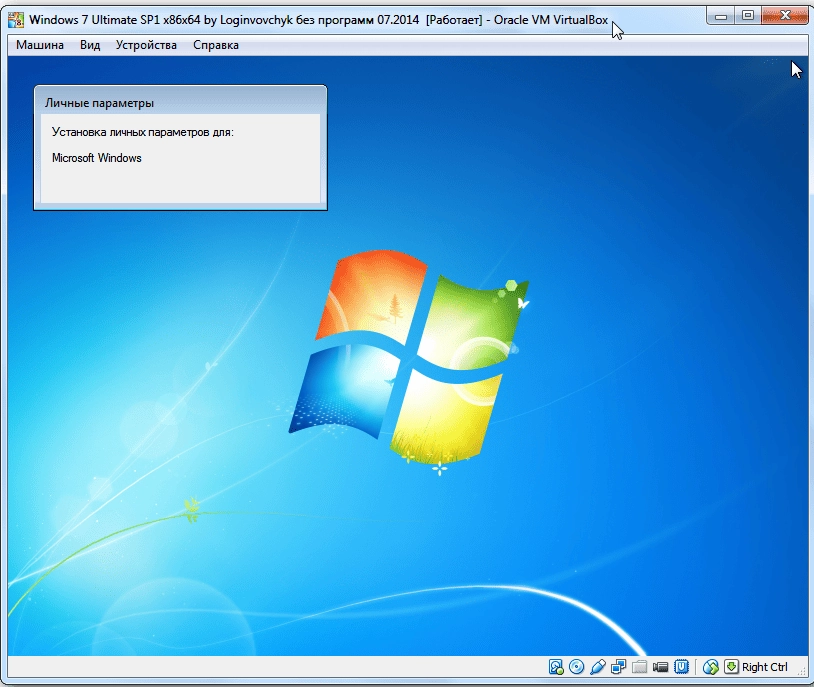Viewport: 814px width, 687px height.
Task: Click the CPU virtualization status icon
Action: [x=681, y=667]
